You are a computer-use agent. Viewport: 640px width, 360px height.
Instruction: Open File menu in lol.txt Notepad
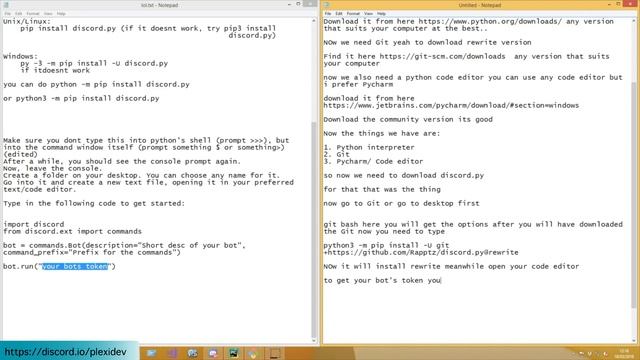point(7,13)
